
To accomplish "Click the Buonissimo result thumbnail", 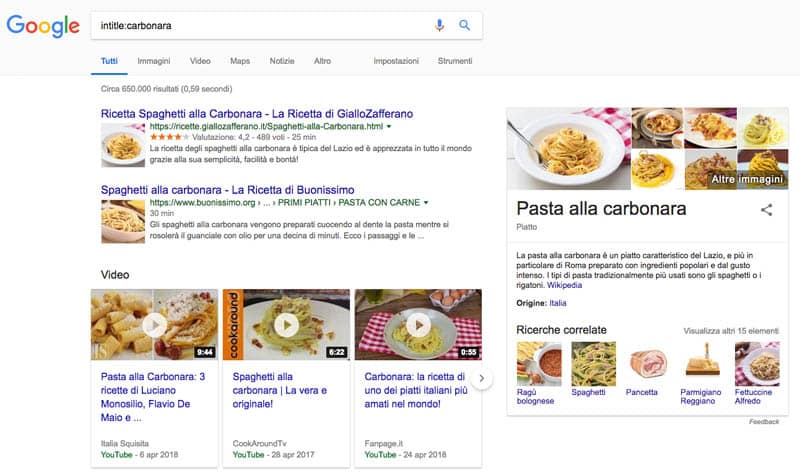I will [123, 221].
